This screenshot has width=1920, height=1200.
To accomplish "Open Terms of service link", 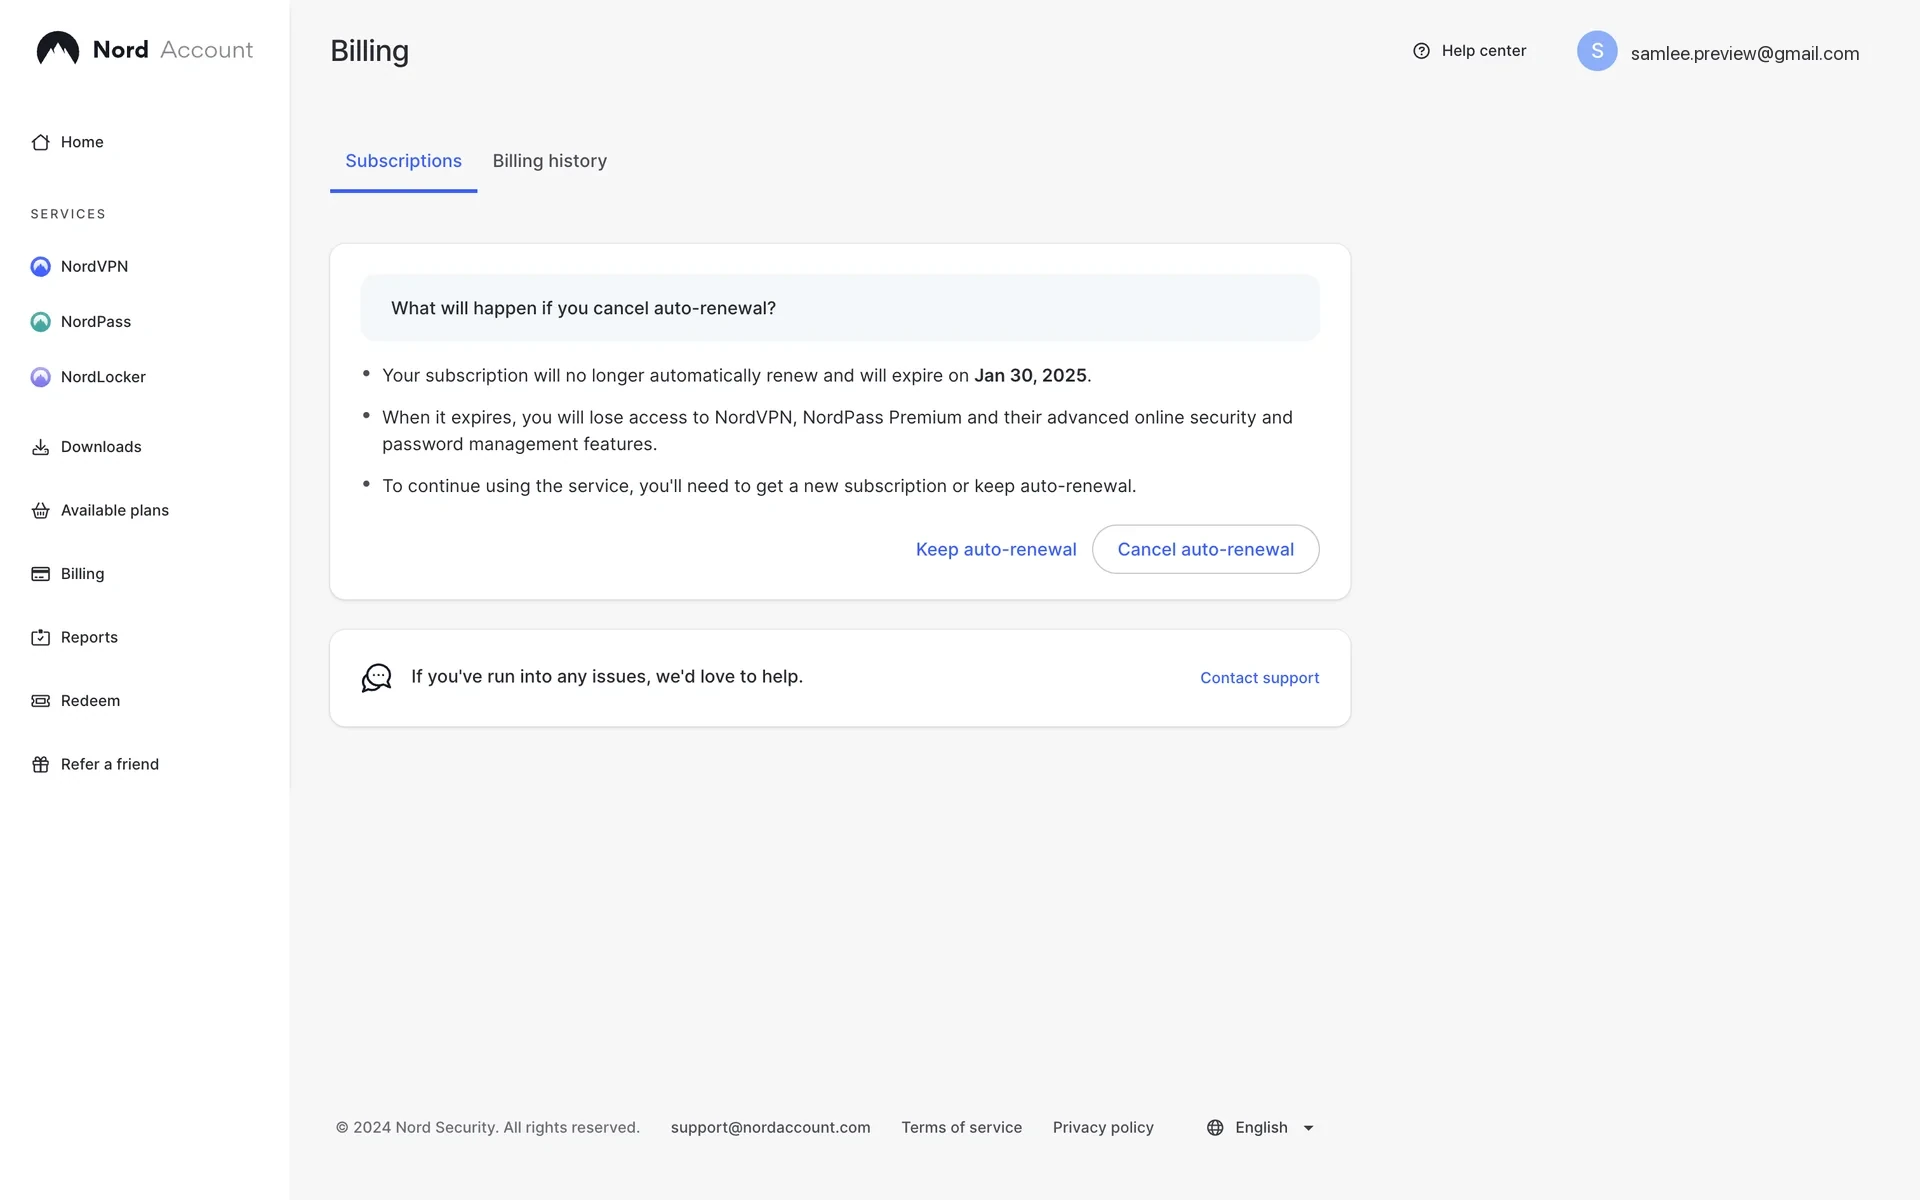I will (x=961, y=1128).
